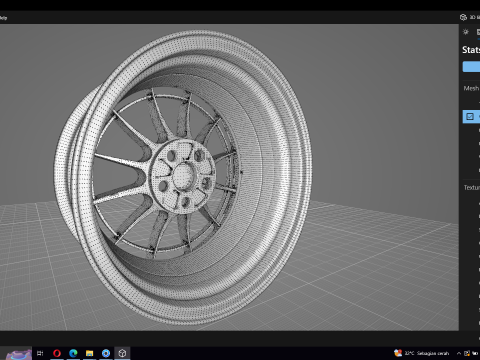
Task: Click the 3D rim model in the viewport
Action: (183, 177)
